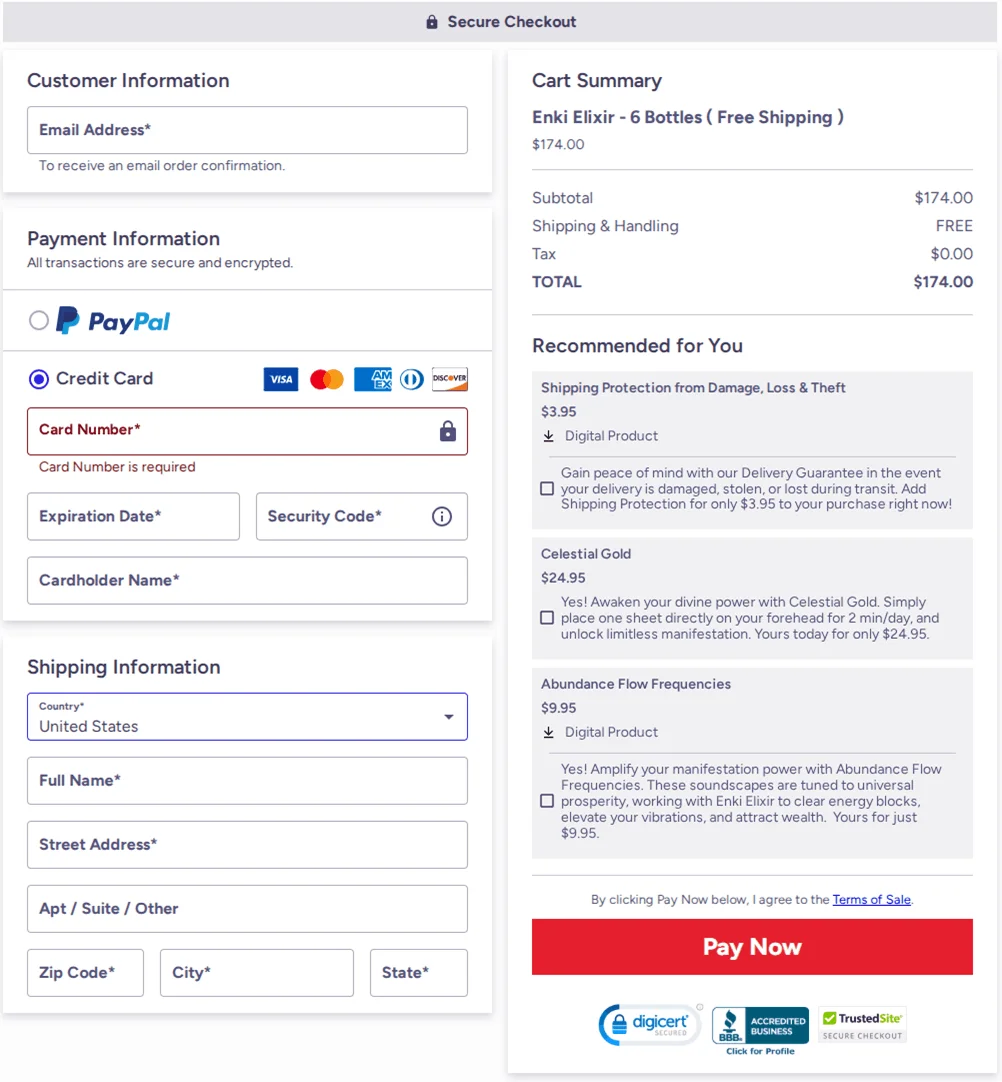
Task: Open the Country dropdown
Action: tap(247, 717)
